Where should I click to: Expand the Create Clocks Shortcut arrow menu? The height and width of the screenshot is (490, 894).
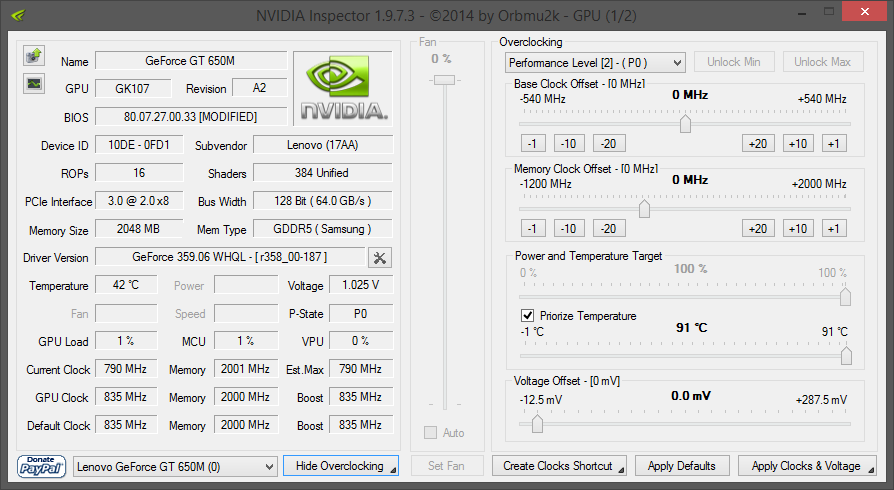(621, 470)
